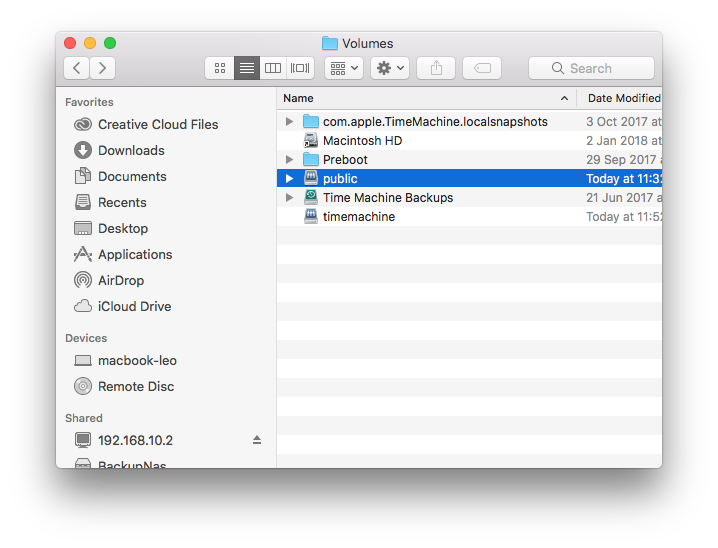Go back with the left chevron
718x548 pixels.
pyautogui.click(x=76, y=68)
